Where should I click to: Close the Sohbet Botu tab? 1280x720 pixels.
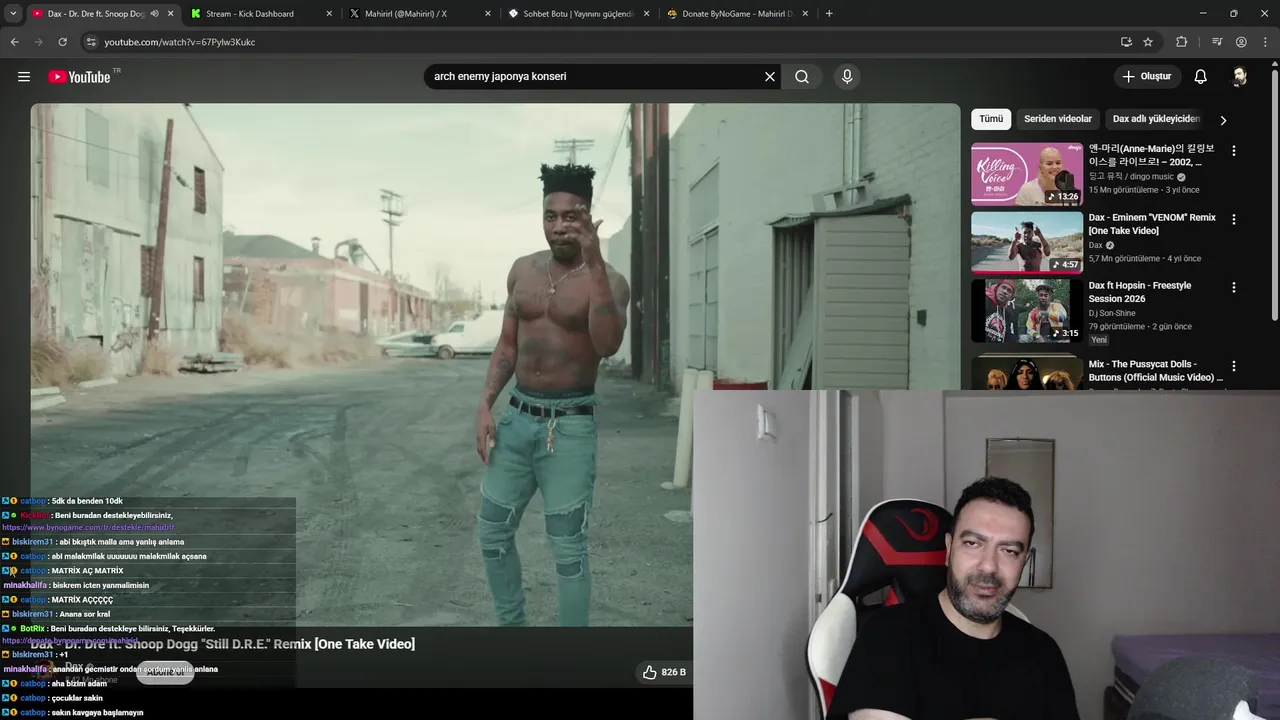[x=647, y=14]
